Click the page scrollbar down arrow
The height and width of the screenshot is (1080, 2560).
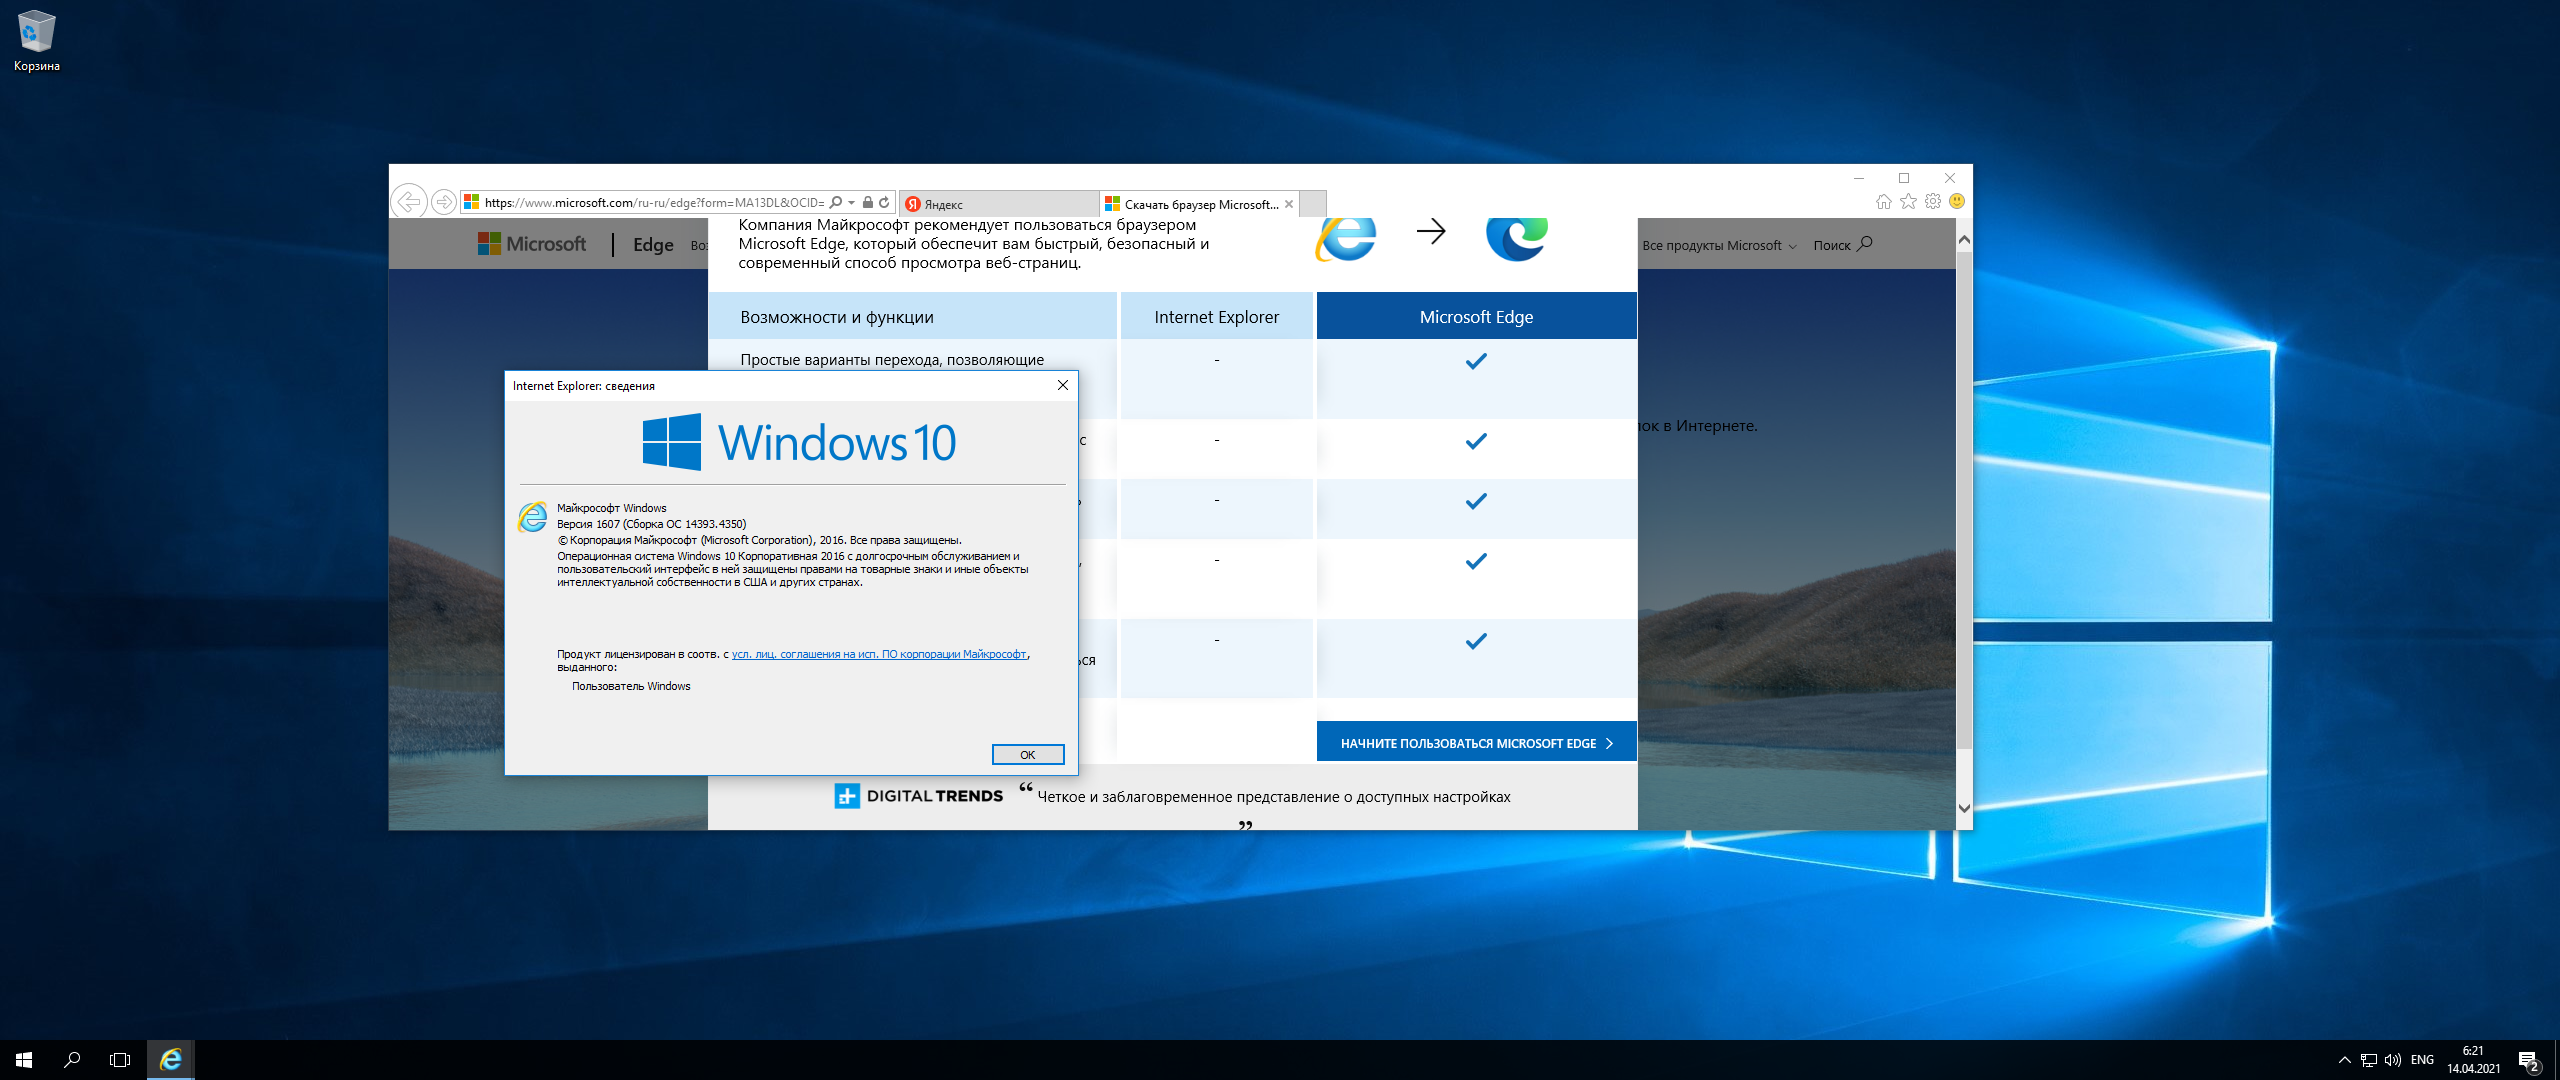tap(1964, 808)
